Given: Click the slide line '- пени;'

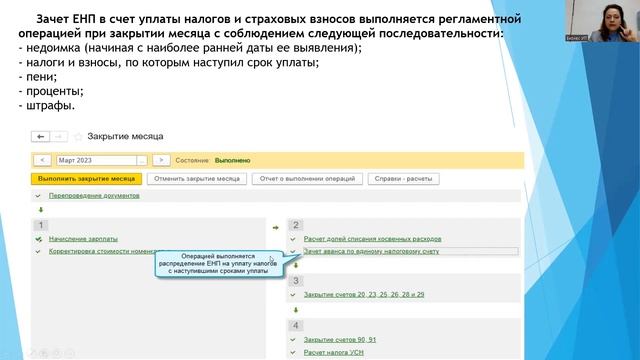Looking at the screenshot, I should [x=38, y=77].
